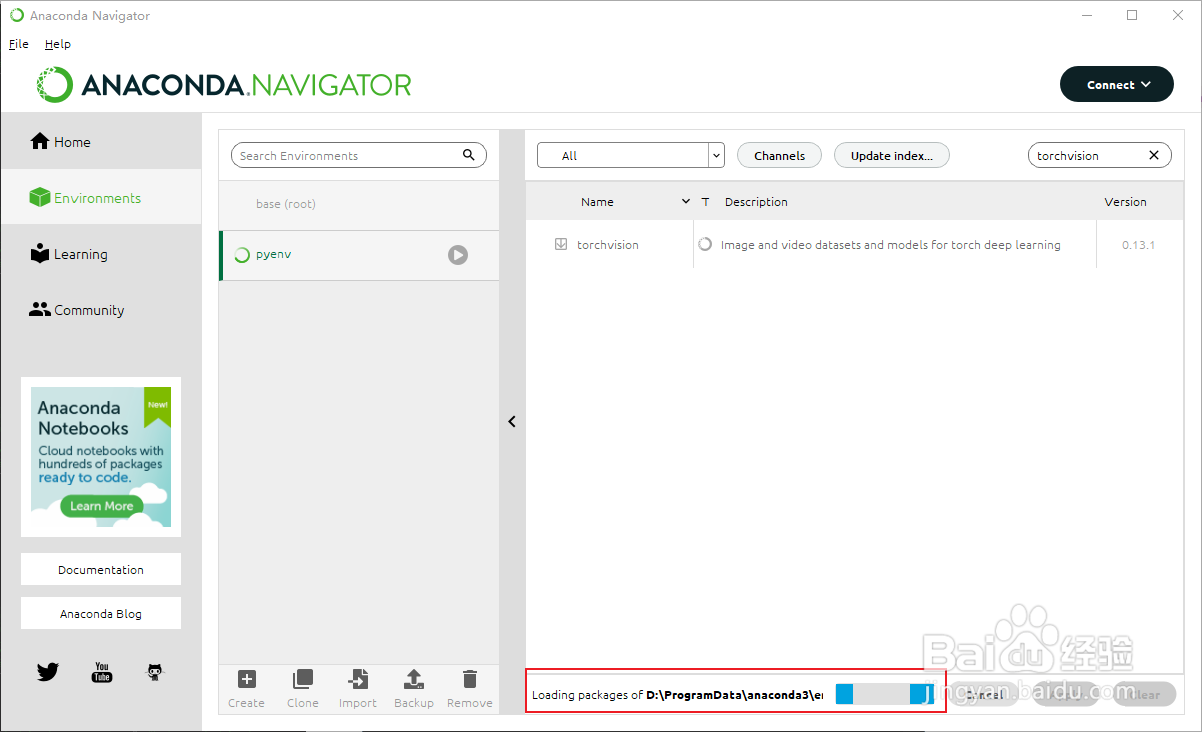Click the Description column header
1202x732 pixels.
click(x=756, y=202)
